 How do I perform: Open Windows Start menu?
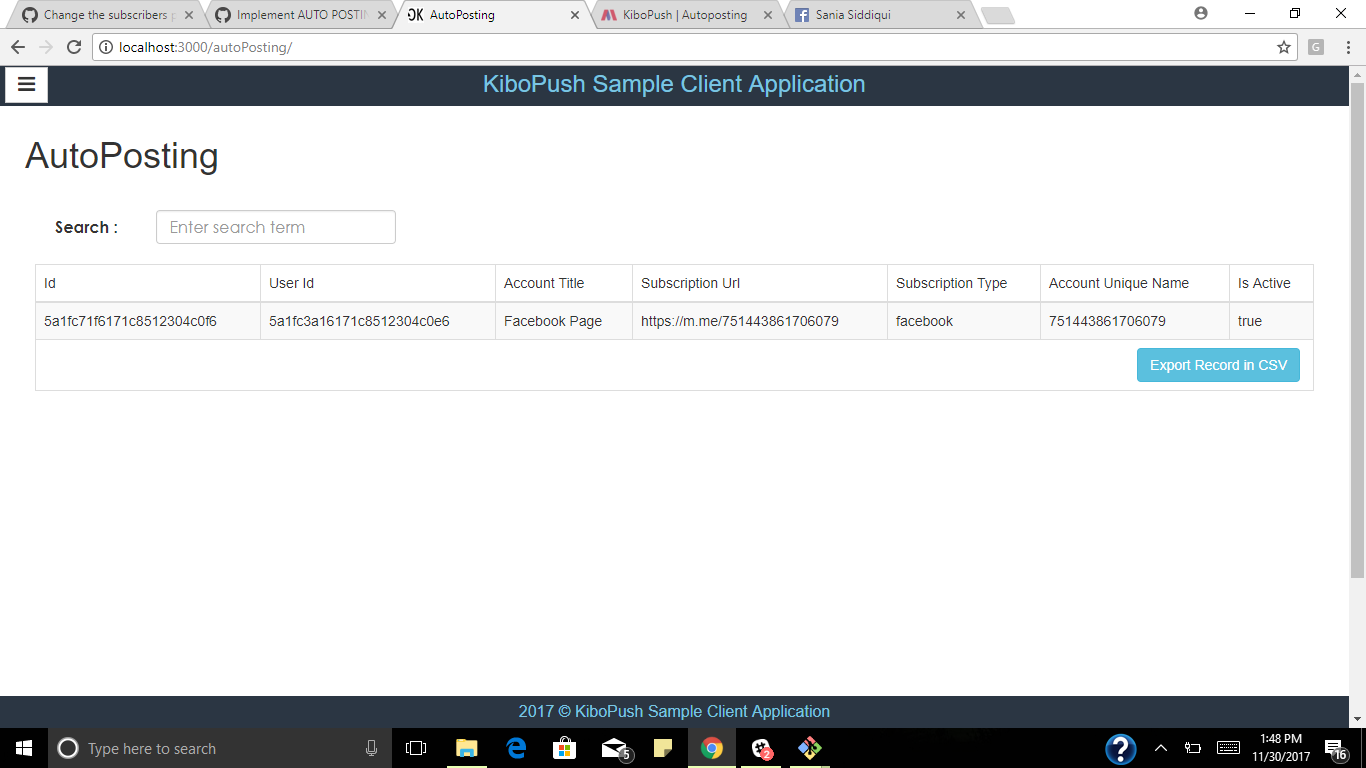coord(24,748)
